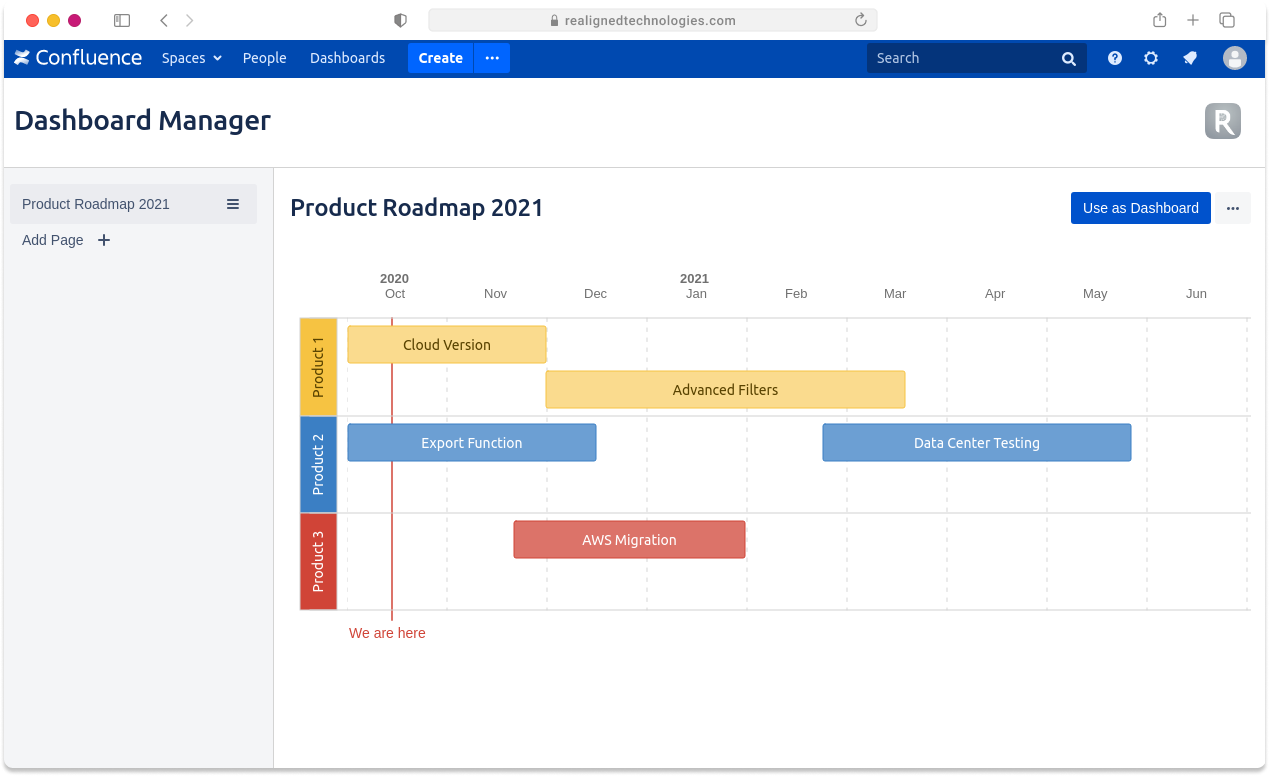Click the plus icon next to Add Page
Screen dimensions: 1270x776
[x=103, y=240]
